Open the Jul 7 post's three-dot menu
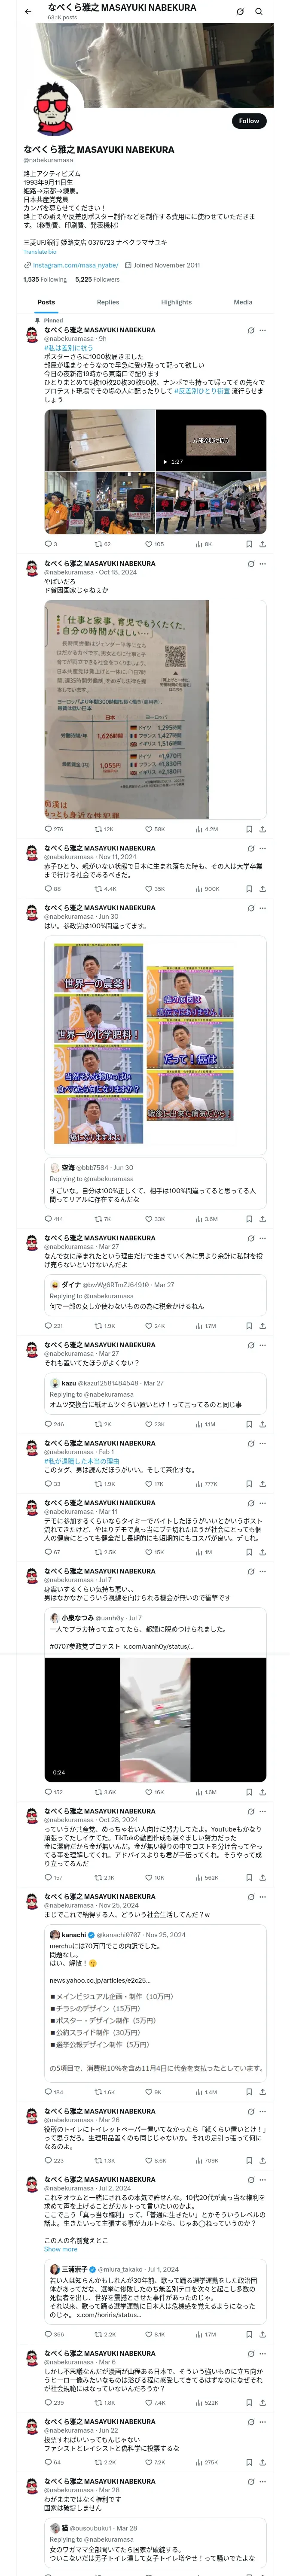 click(263, 1571)
